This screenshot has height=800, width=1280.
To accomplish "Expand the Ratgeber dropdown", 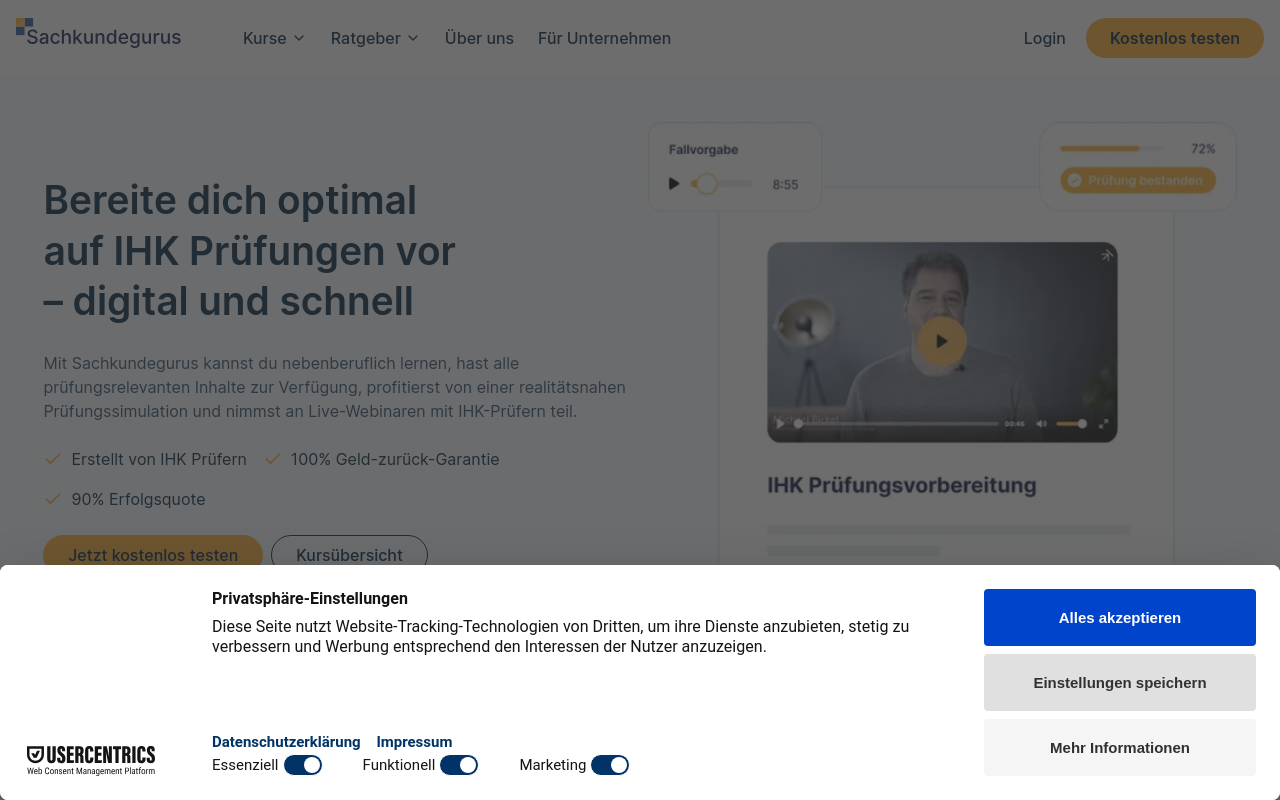I will [374, 38].
